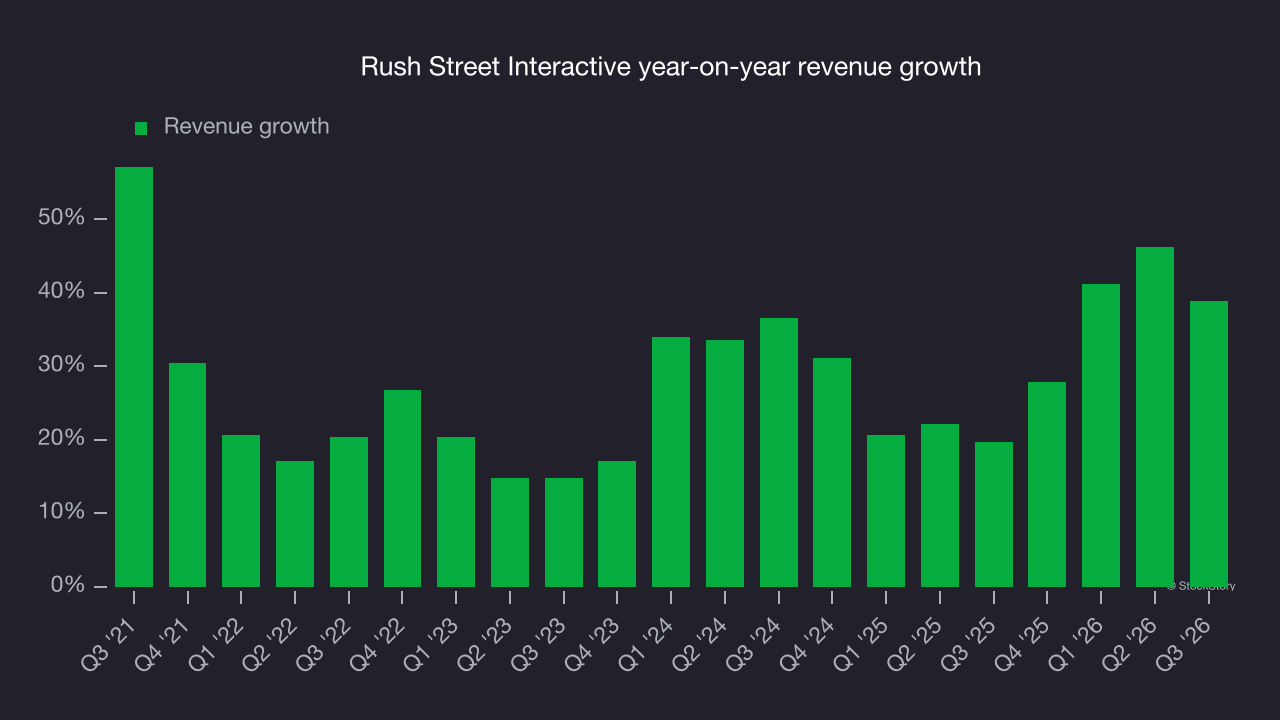
Task: Select the Q1 '25 bar
Action: (x=886, y=511)
